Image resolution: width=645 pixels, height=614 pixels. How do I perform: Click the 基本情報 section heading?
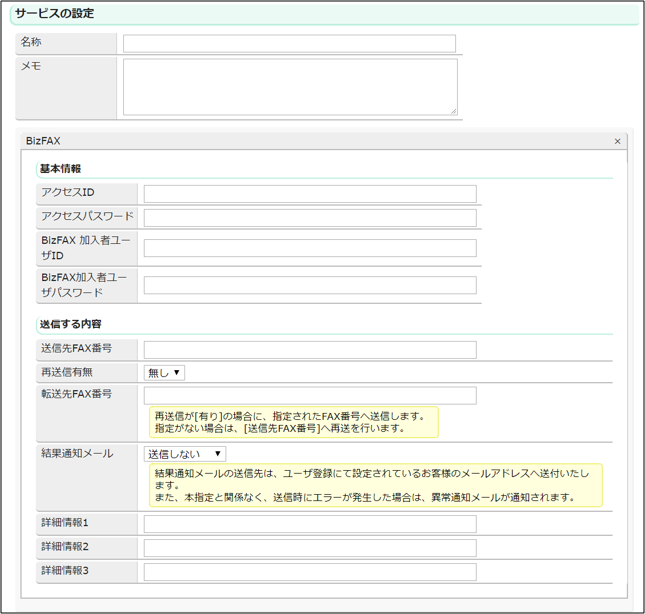[x=60, y=169]
